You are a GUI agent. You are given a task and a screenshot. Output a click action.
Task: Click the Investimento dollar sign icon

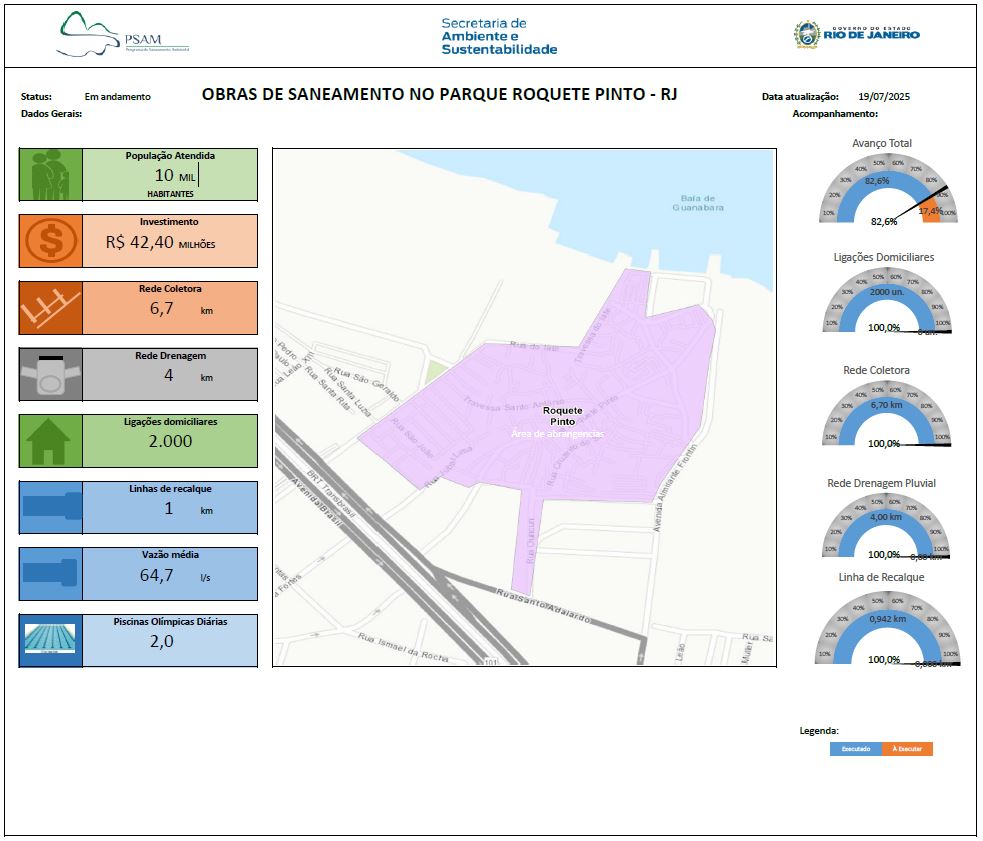pos(50,241)
